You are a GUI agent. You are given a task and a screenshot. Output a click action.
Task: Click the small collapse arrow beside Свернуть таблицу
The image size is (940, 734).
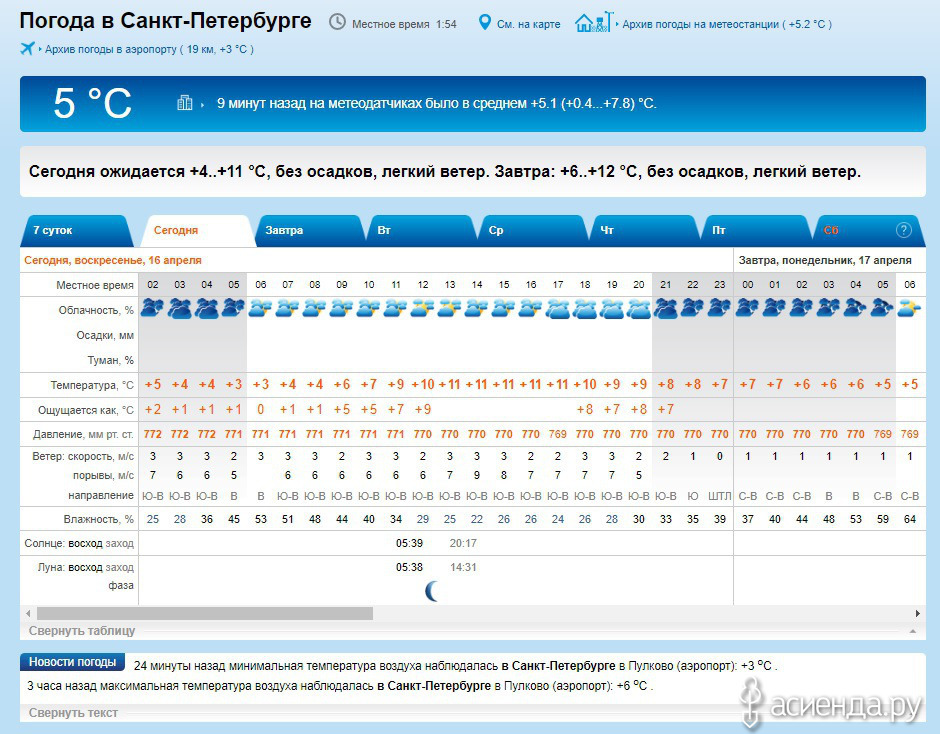pyautogui.click(x=912, y=631)
